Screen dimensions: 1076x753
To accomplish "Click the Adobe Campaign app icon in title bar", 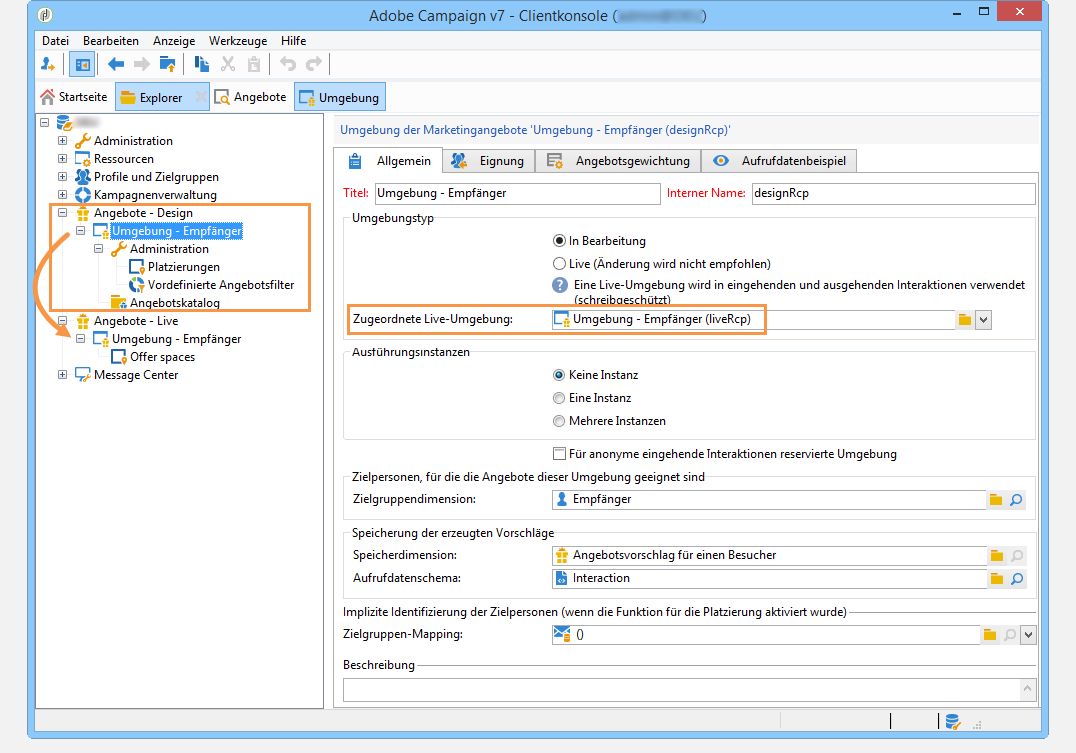I will (45, 14).
